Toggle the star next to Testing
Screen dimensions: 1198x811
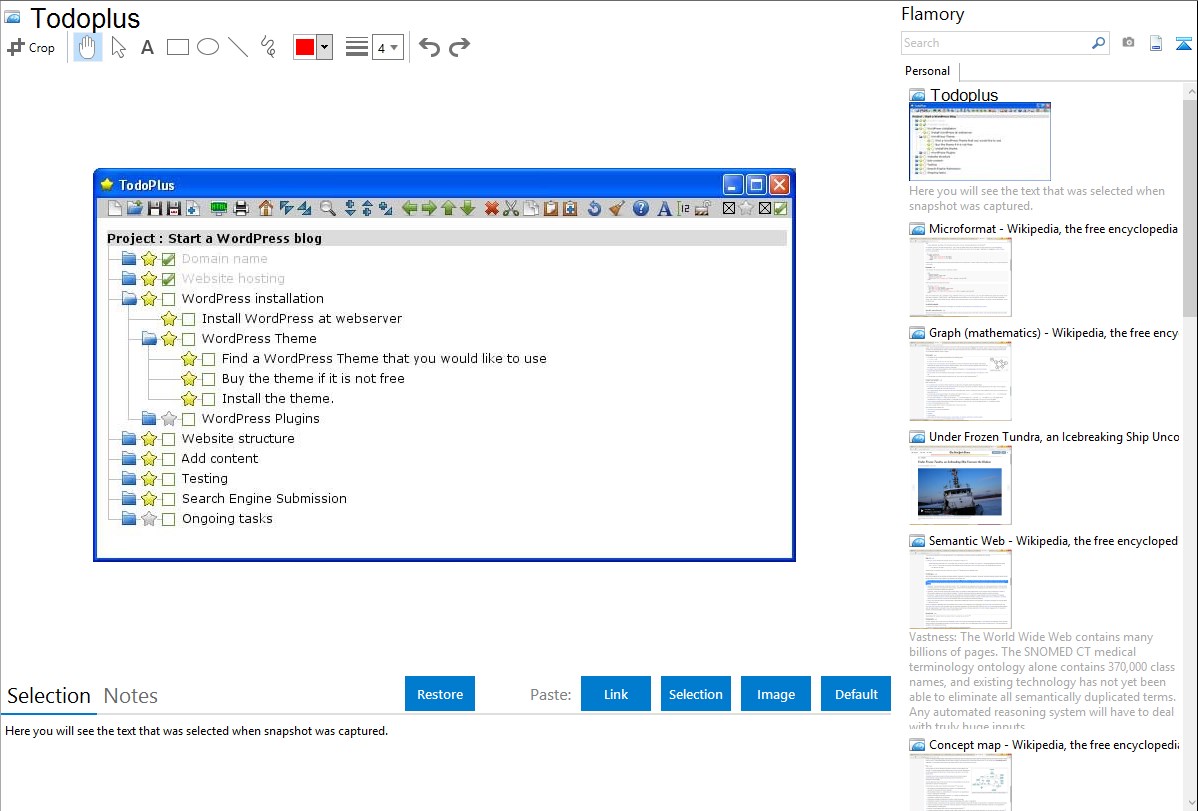[149, 478]
